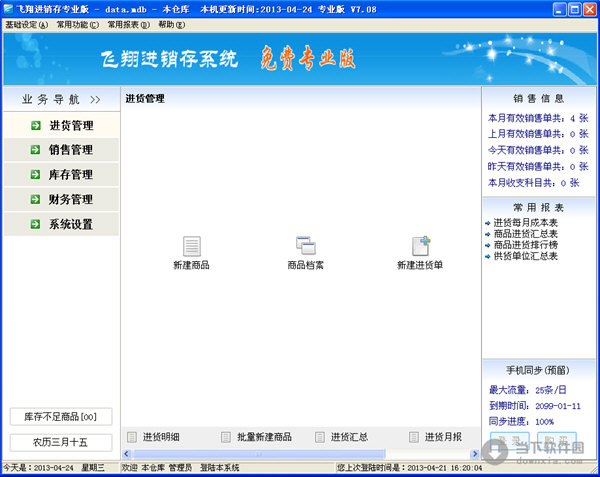This screenshot has height=477, width=600.
Task: Open the 基础设定 menu
Action: [26, 24]
